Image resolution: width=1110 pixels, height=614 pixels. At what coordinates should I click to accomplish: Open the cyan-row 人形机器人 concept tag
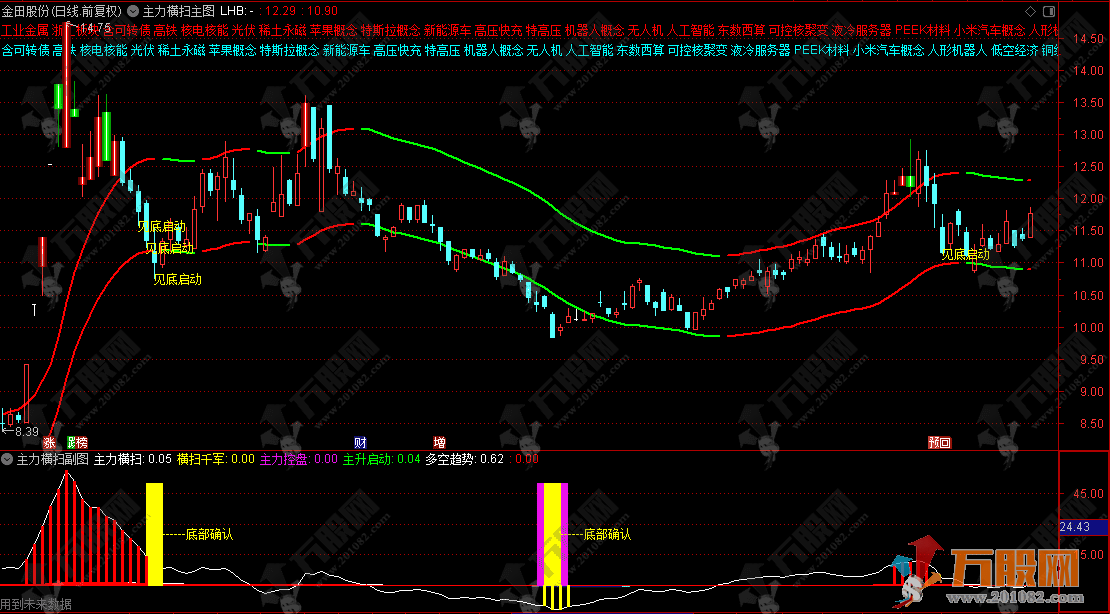[957, 50]
